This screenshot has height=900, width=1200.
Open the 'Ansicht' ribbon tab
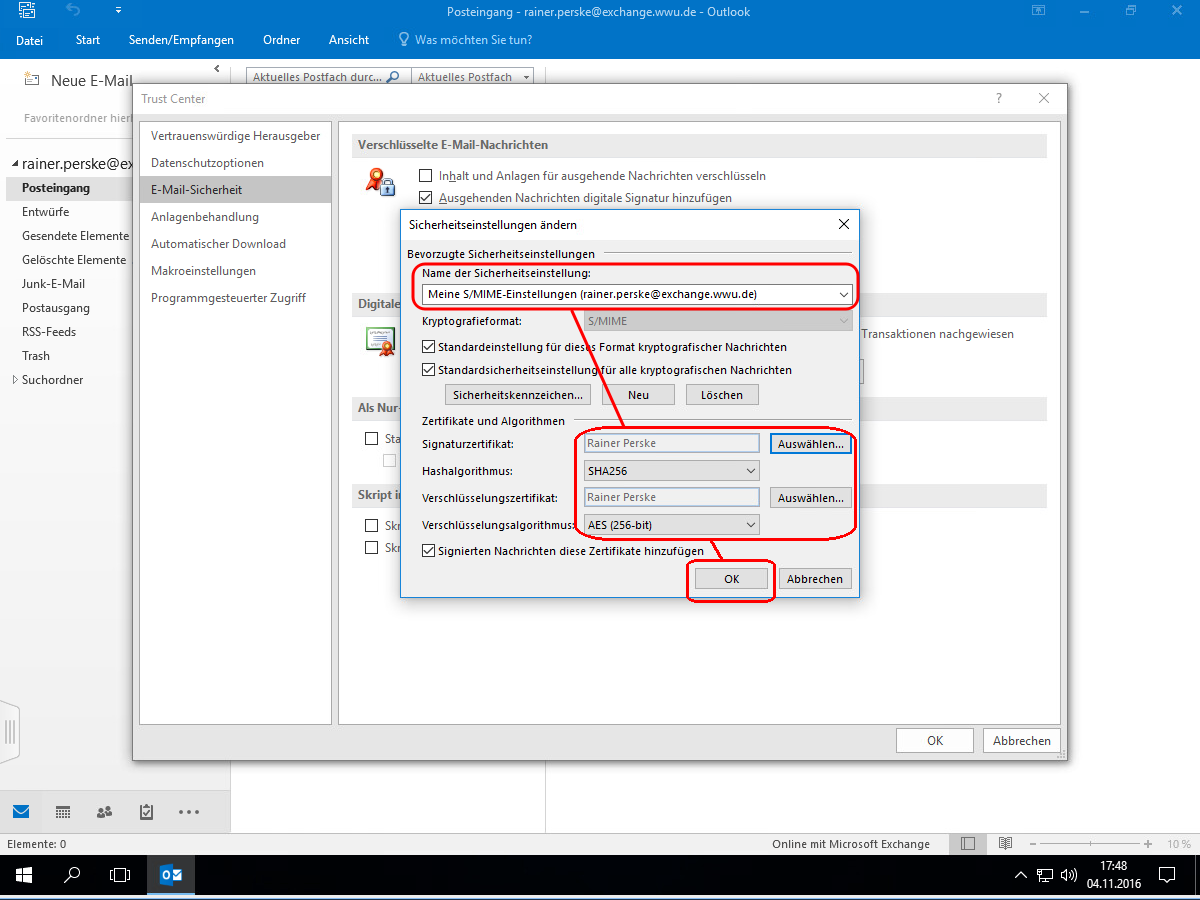pos(349,40)
